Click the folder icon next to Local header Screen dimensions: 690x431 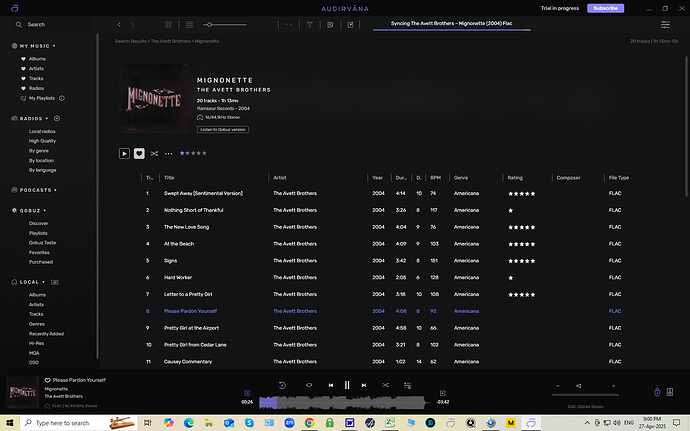click(x=55, y=282)
